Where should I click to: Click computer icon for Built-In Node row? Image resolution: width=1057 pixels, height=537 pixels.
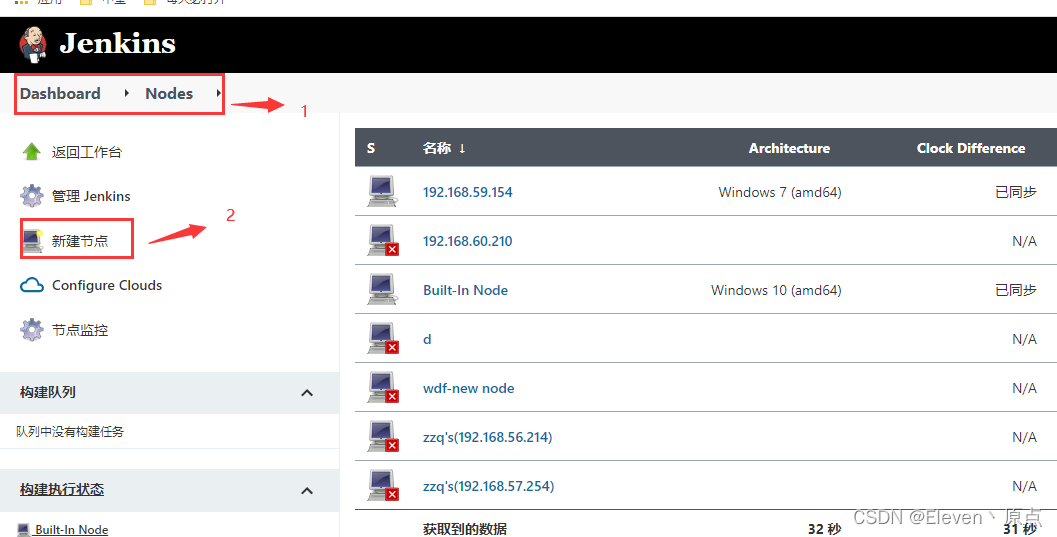click(382, 290)
